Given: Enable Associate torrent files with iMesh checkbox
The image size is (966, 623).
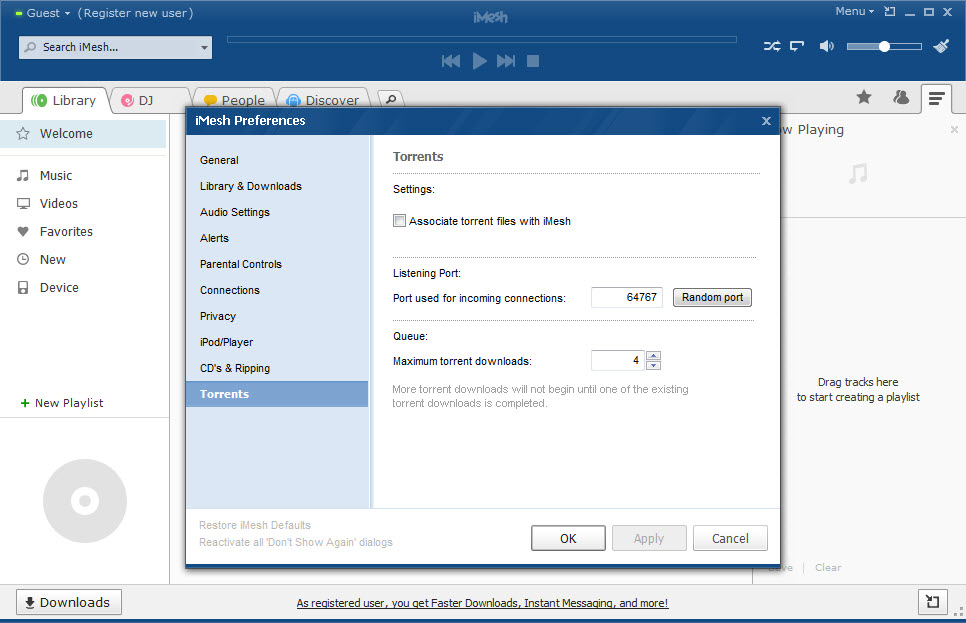Looking at the screenshot, I should pyautogui.click(x=399, y=221).
